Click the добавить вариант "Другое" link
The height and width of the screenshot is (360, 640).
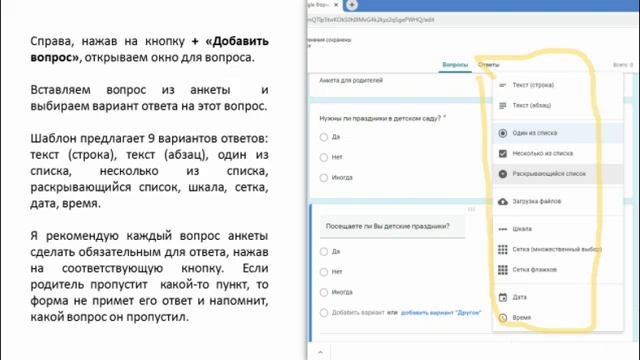441,313
